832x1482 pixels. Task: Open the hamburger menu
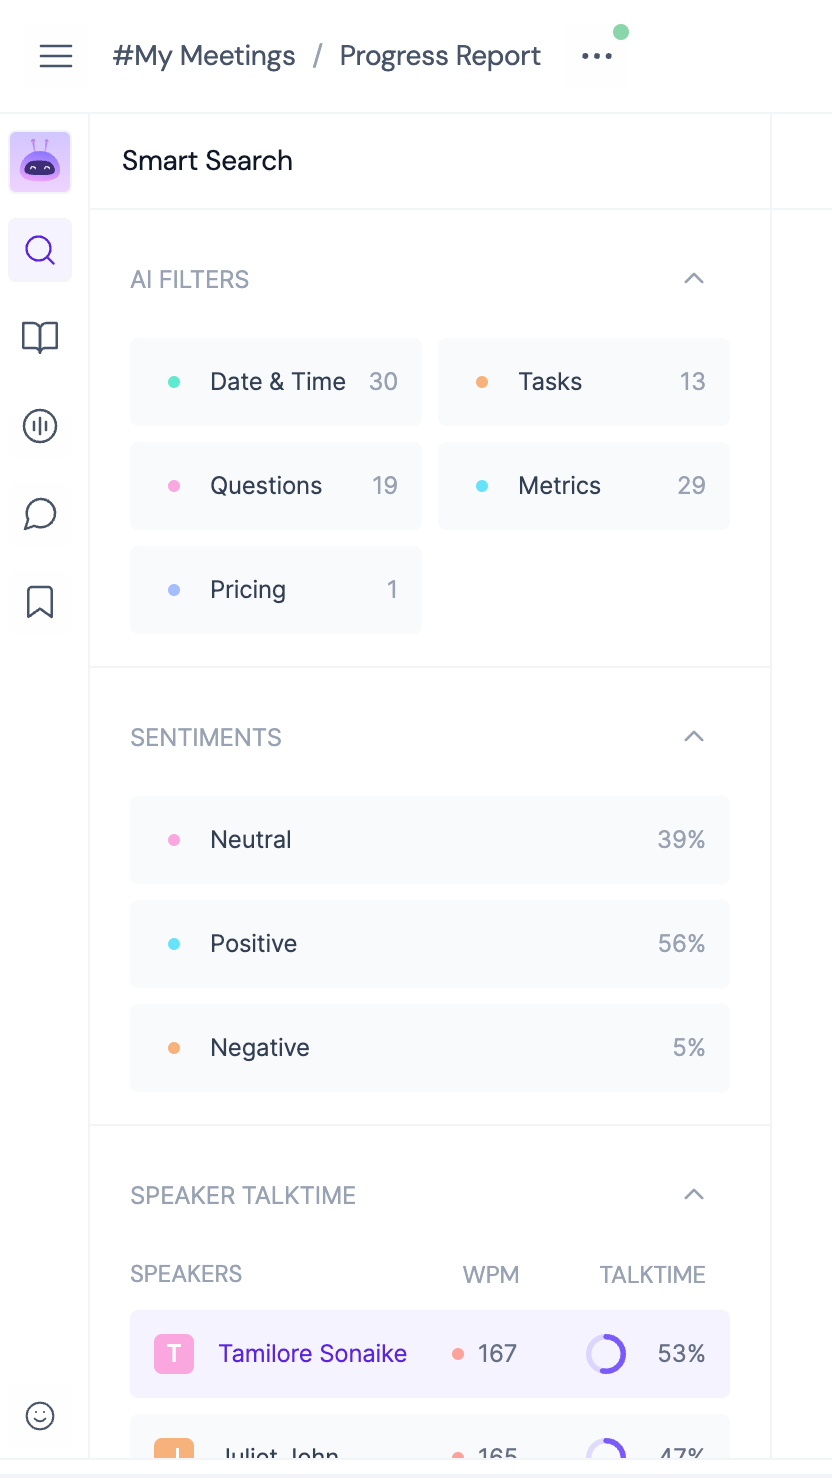pyautogui.click(x=56, y=56)
